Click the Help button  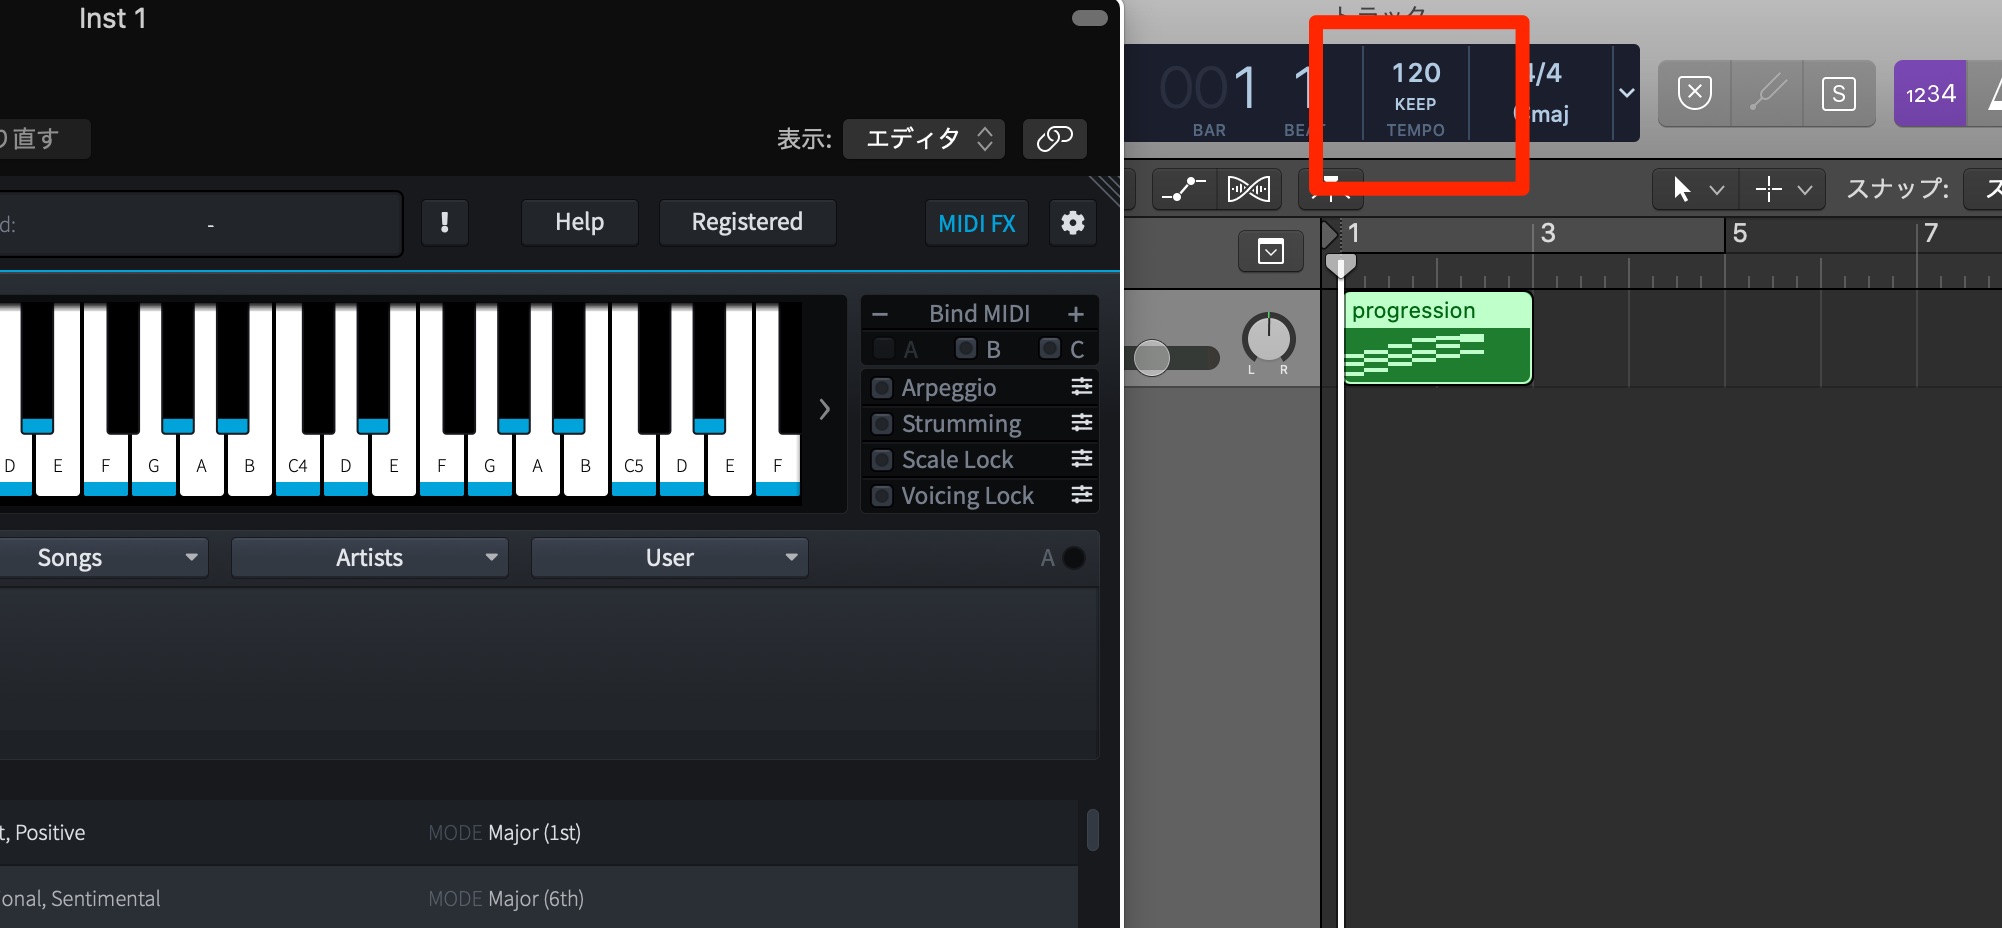click(x=580, y=222)
